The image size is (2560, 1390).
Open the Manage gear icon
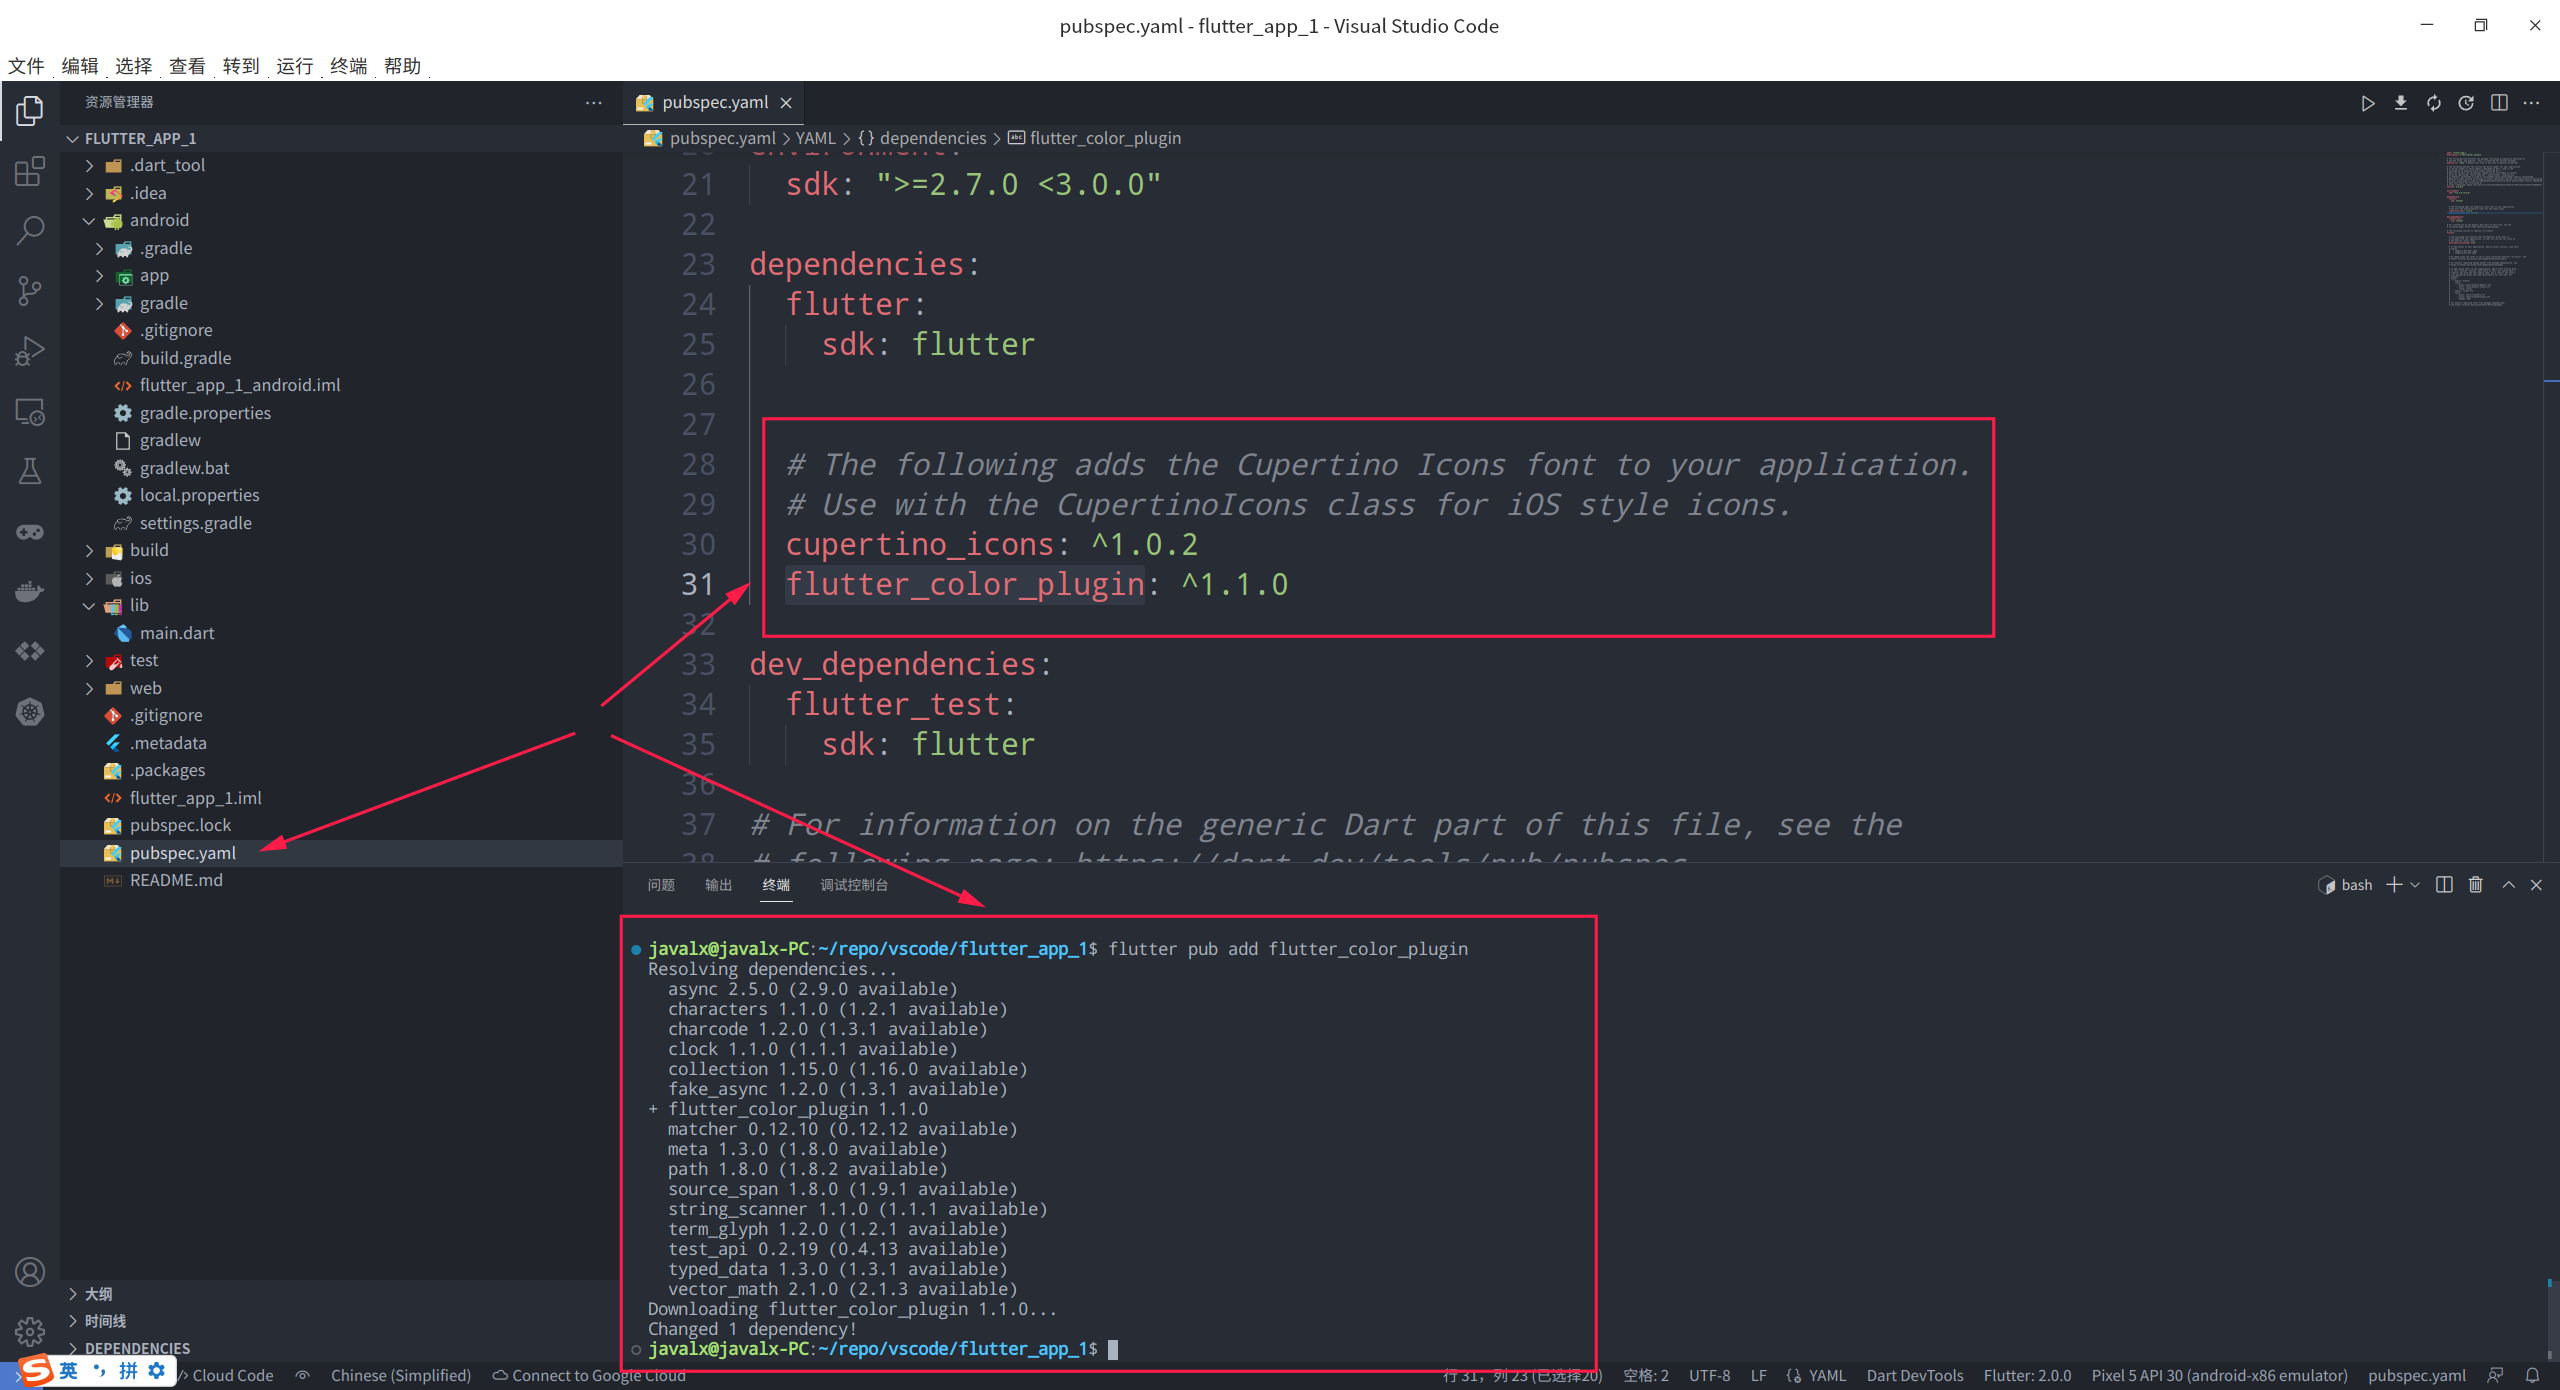coord(30,1332)
